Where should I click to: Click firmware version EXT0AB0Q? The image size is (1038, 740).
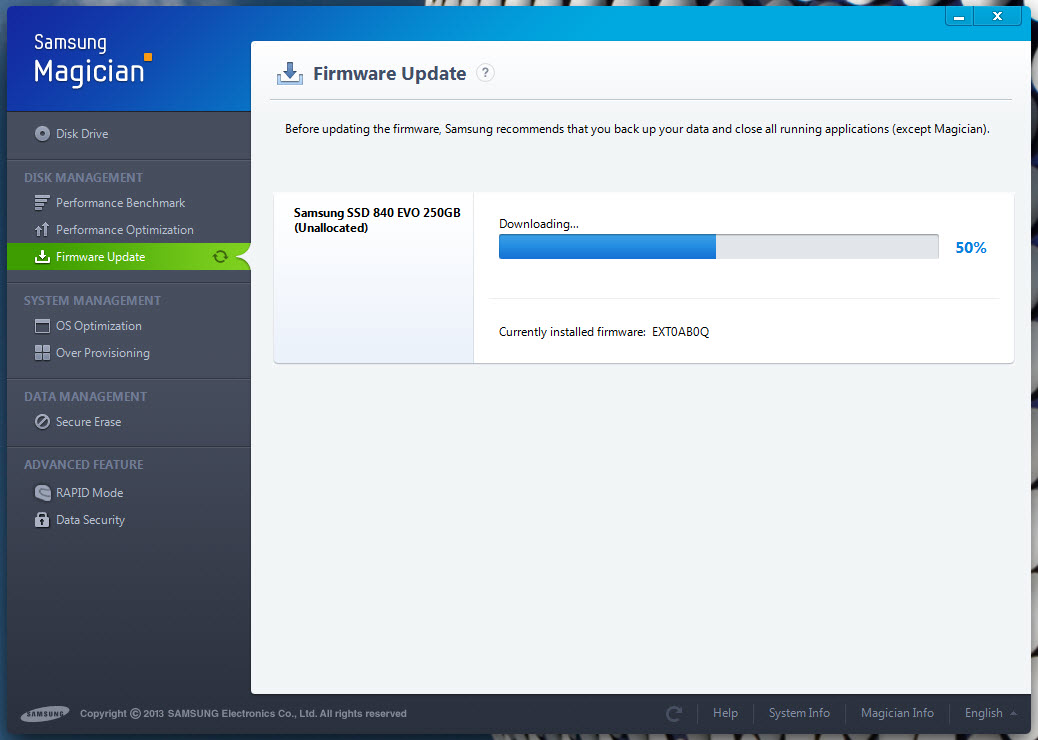pyautogui.click(x=681, y=332)
